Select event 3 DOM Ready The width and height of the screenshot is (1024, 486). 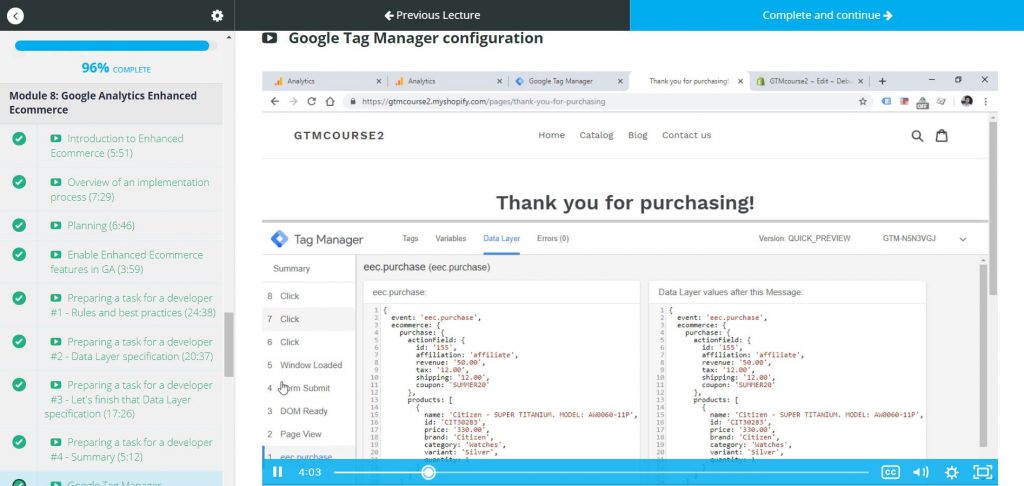(308, 411)
